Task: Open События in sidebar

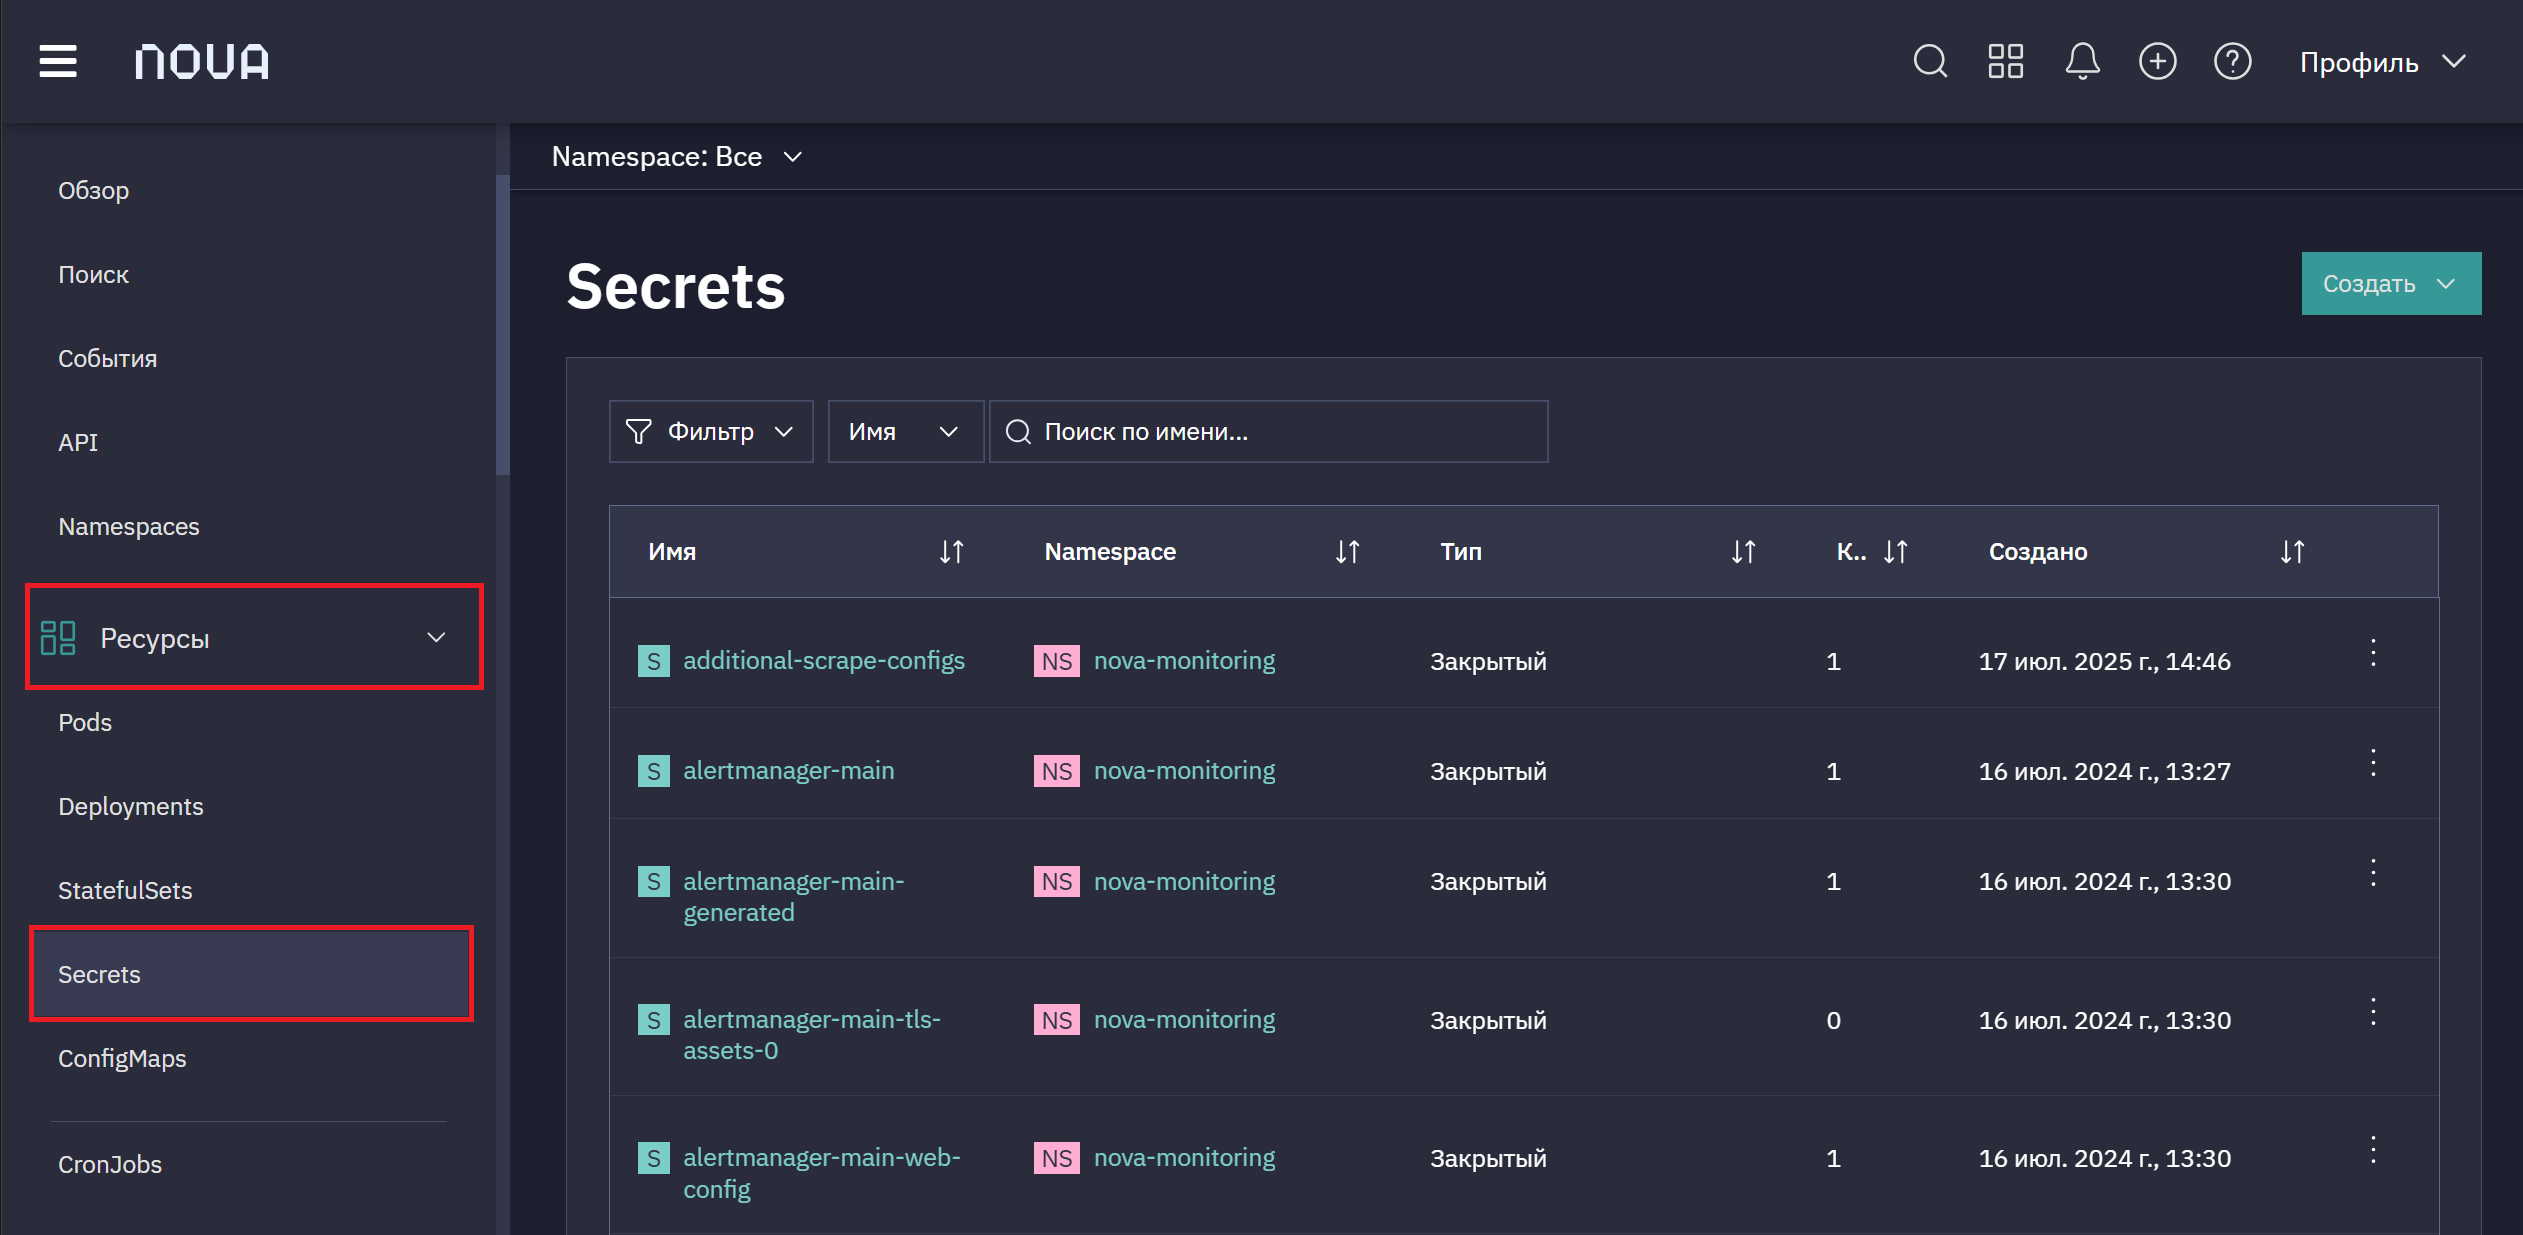Action: pos(108,358)
